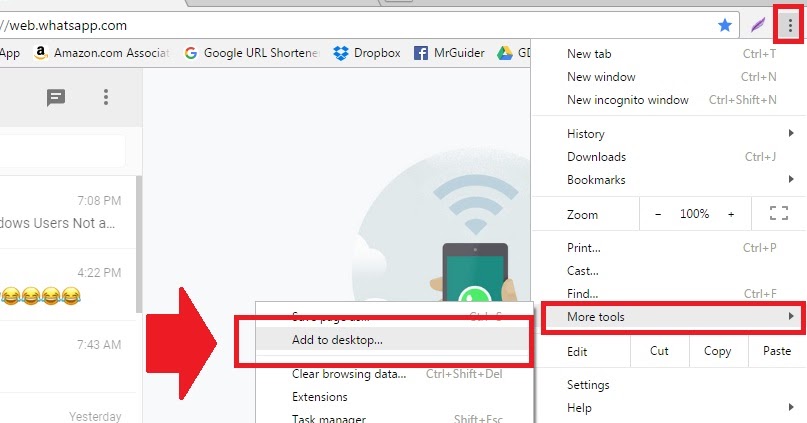Select New window menu item

(669, 77)
